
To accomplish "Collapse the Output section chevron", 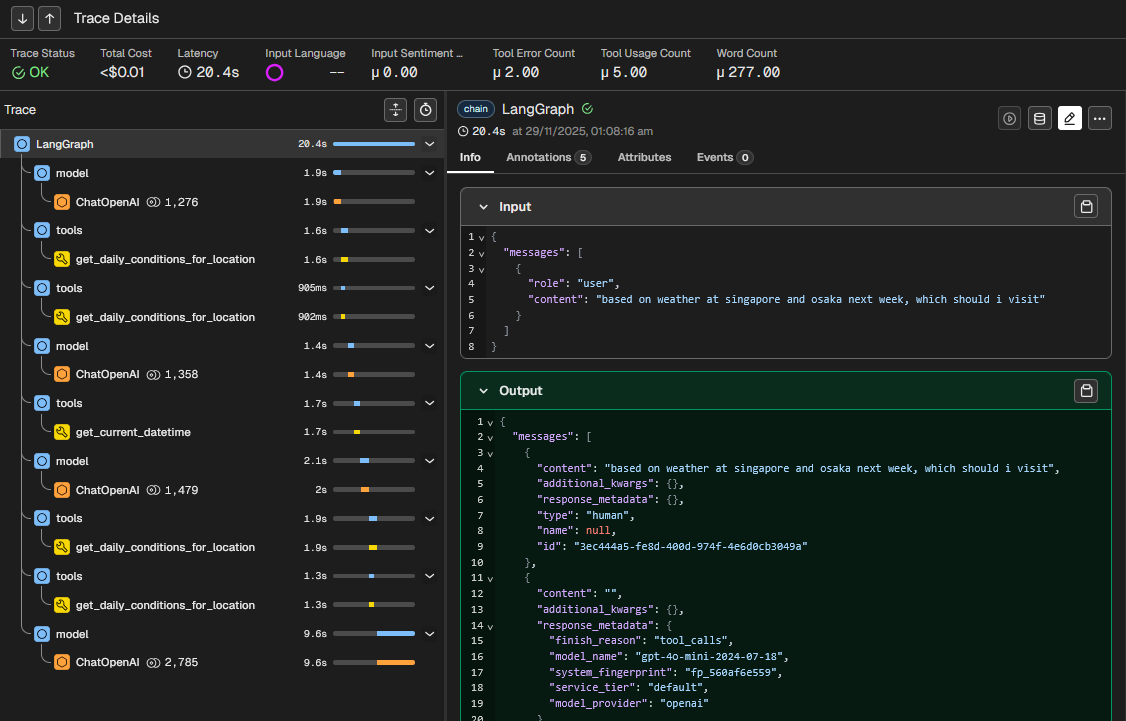I will [x=483, y=391].
